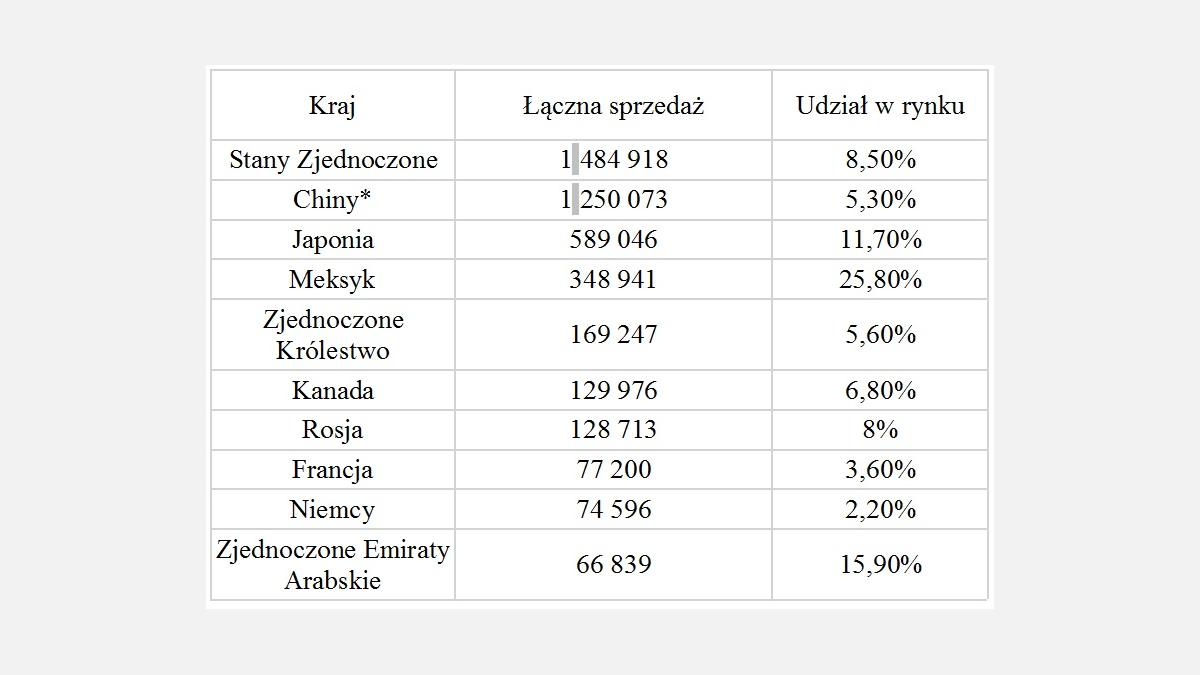Select the "Łączna sprzedaż" header cell
The image size is (1200, 675).
613,106
